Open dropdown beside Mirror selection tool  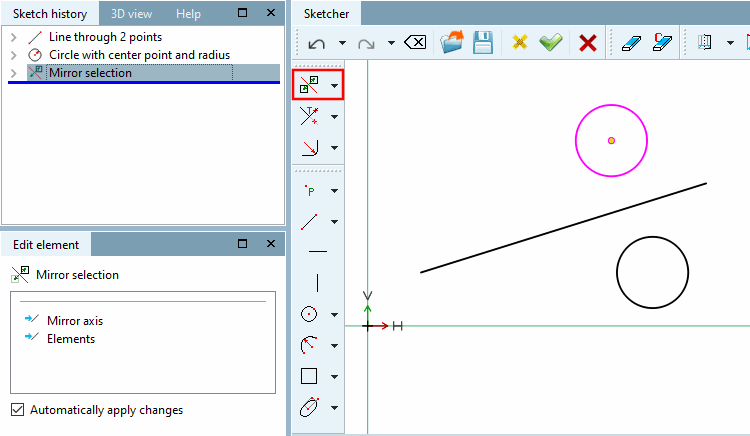coord(334,86)
